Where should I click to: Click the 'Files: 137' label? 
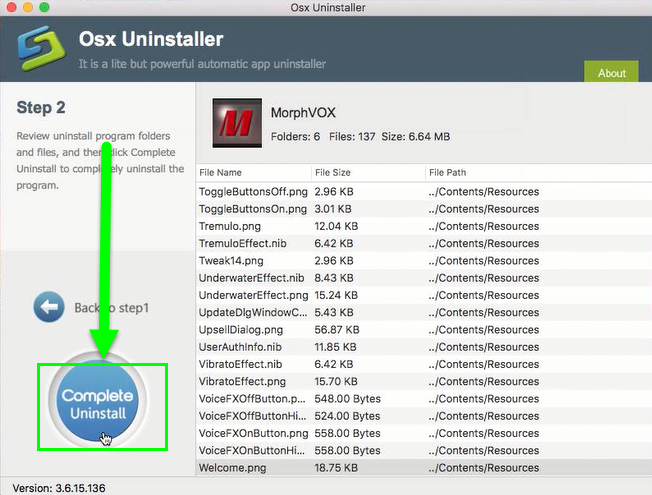coord(352,137)
